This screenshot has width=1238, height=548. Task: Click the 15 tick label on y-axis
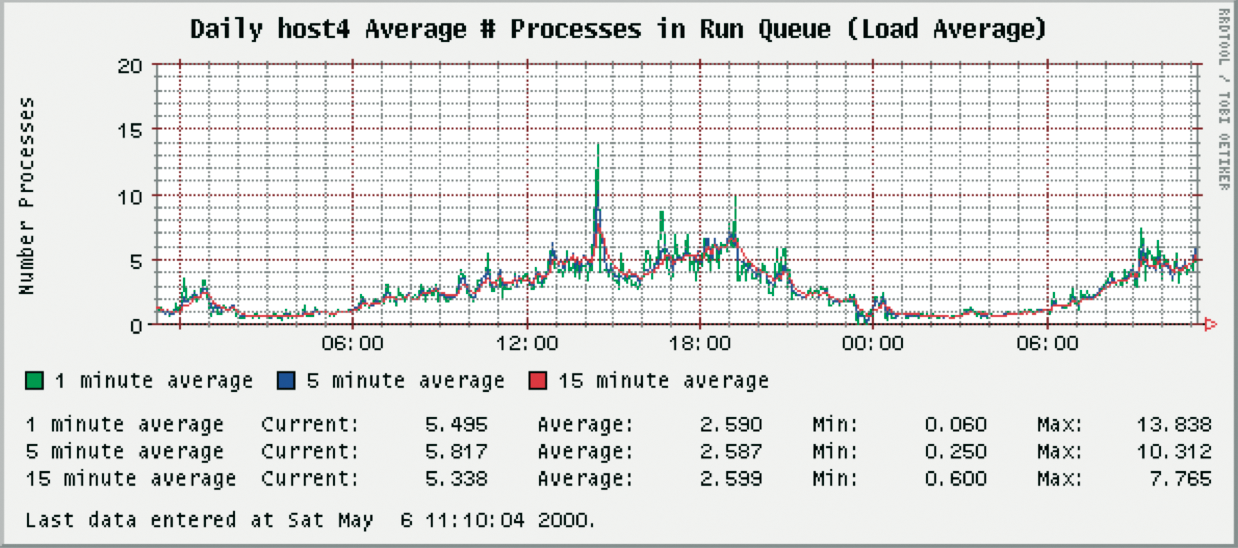[132, 131]
